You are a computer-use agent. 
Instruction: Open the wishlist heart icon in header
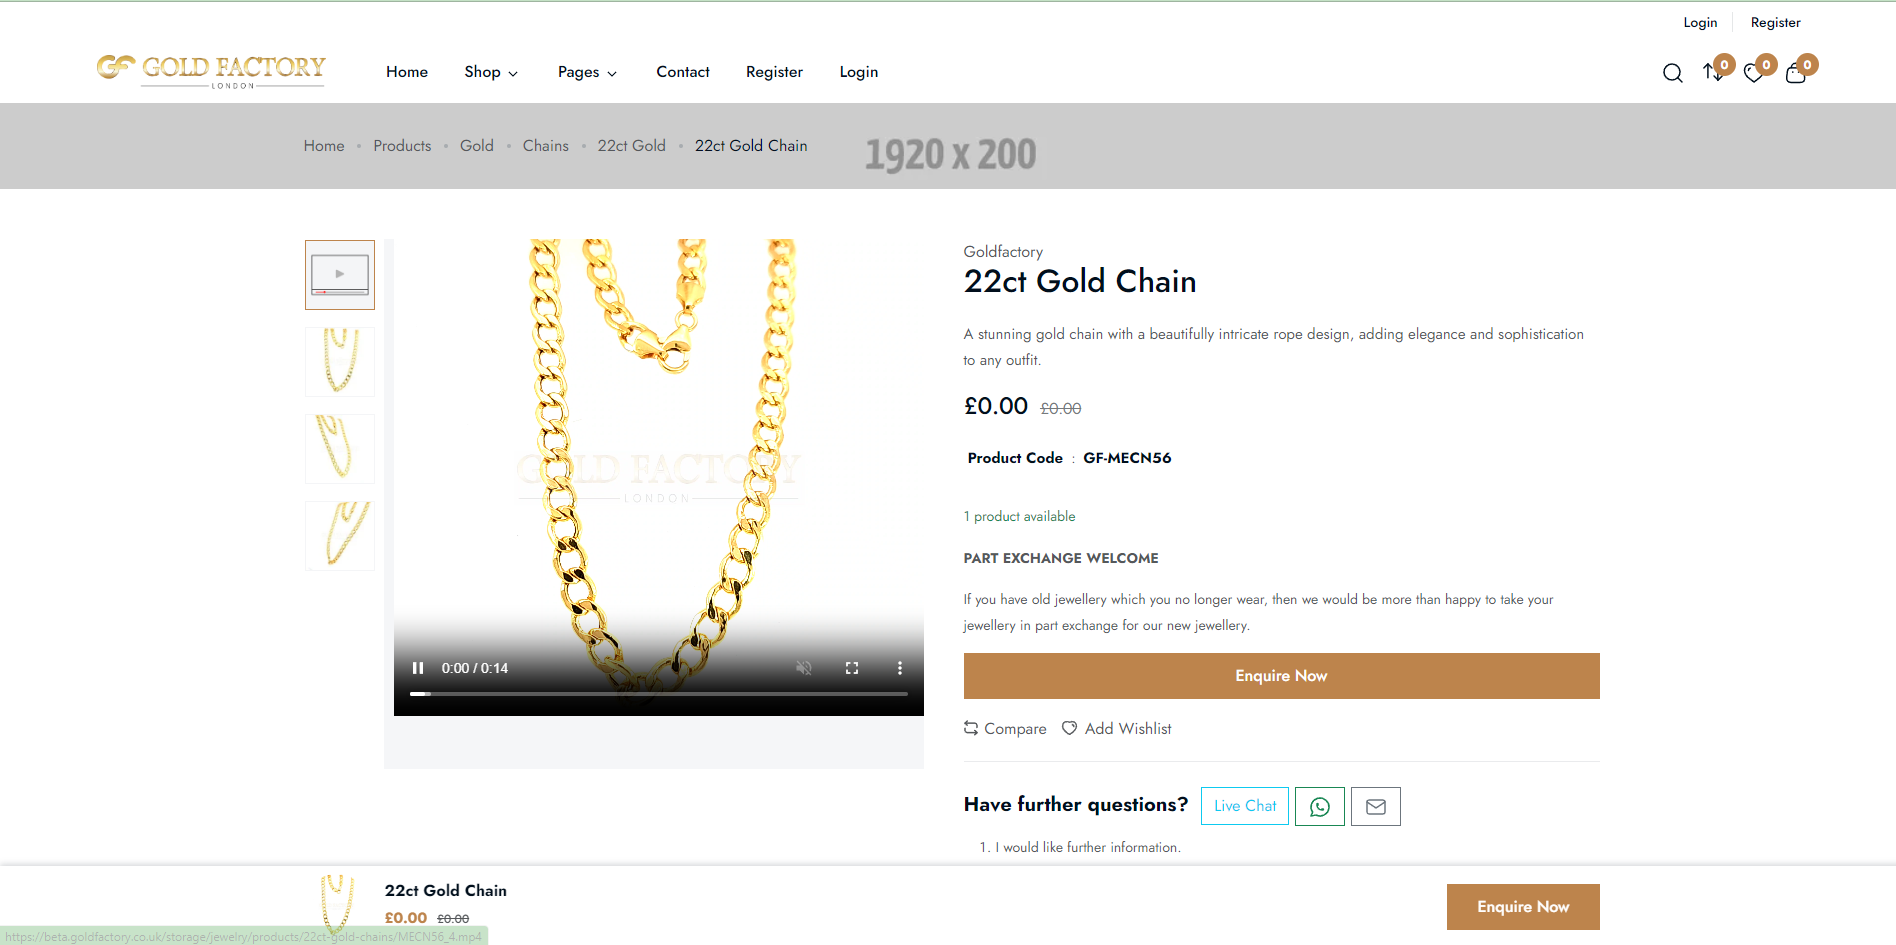[1753, 73]
